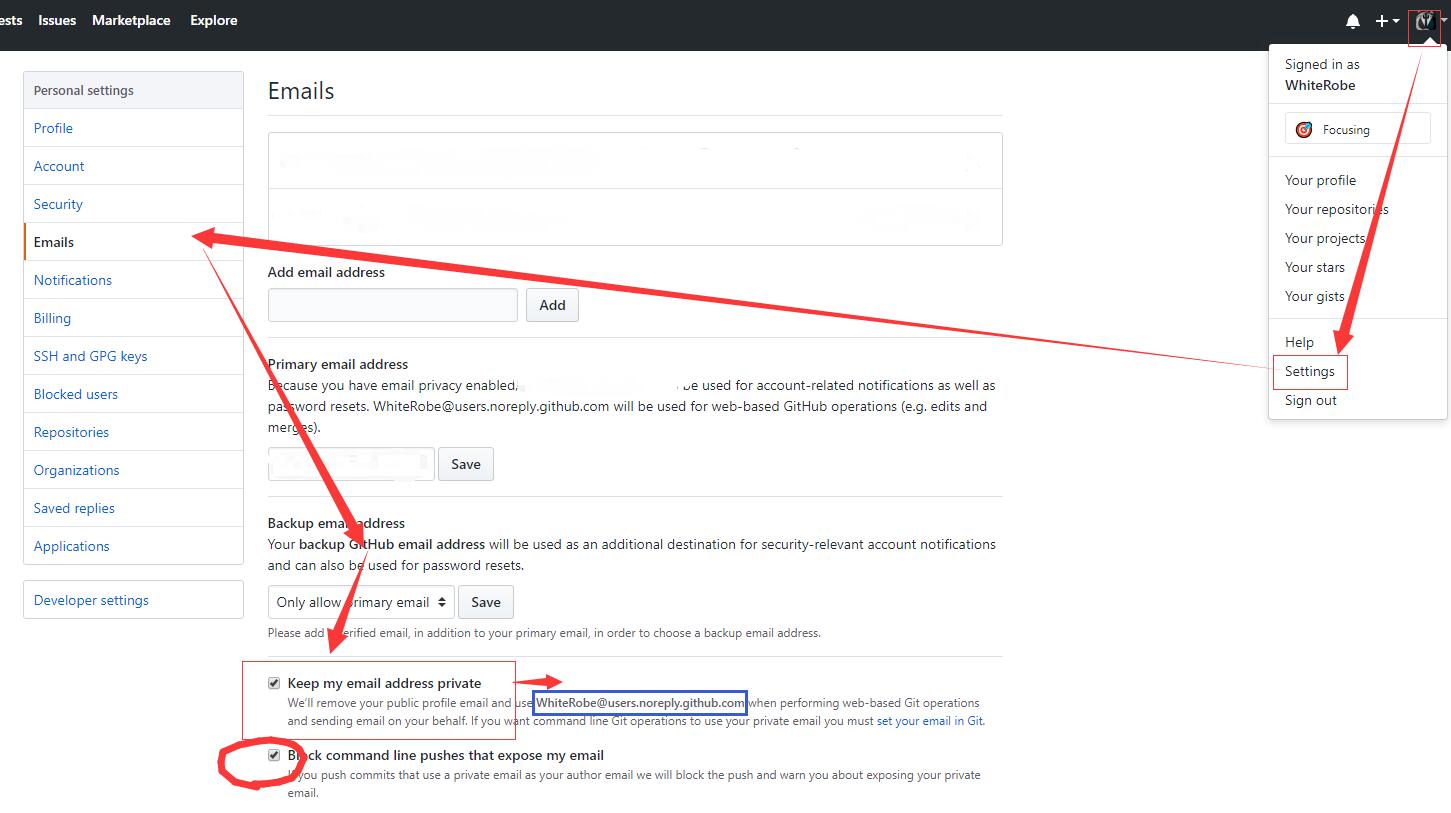Open Issues in top navigation
Image resolution: width=1451 pixels, height=813 pixels.
[57, 20]
